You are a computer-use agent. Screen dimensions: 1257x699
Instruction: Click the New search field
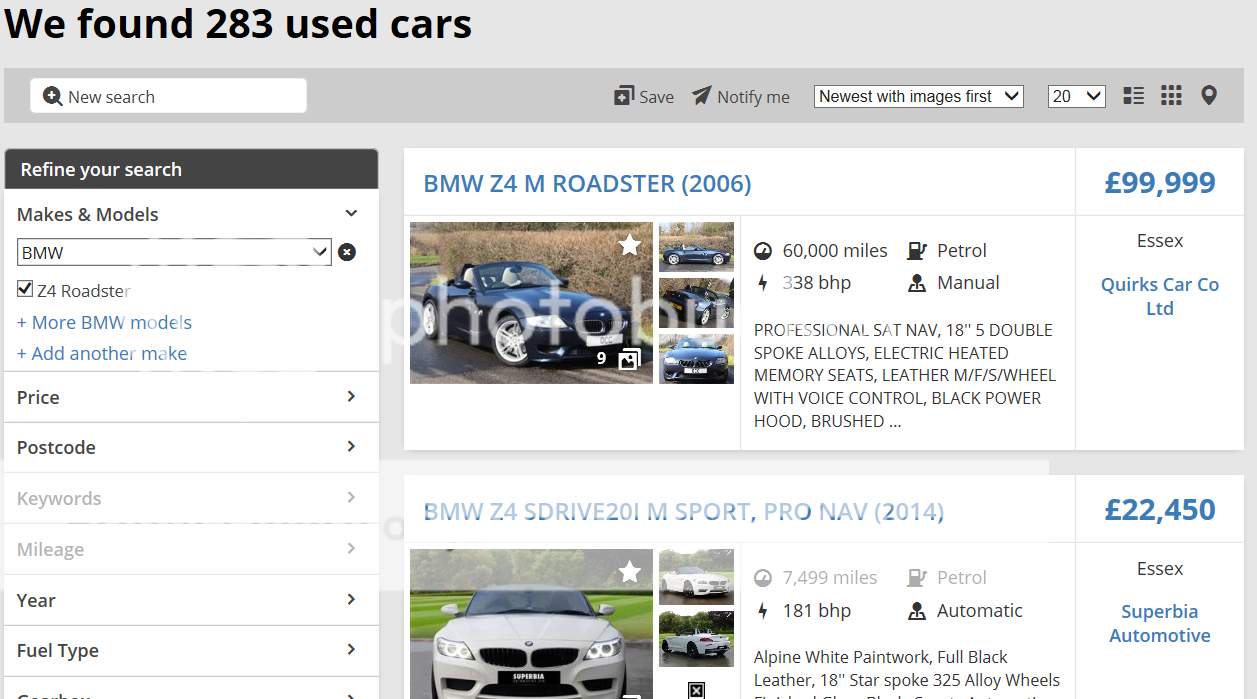click(x=168, y=96)
